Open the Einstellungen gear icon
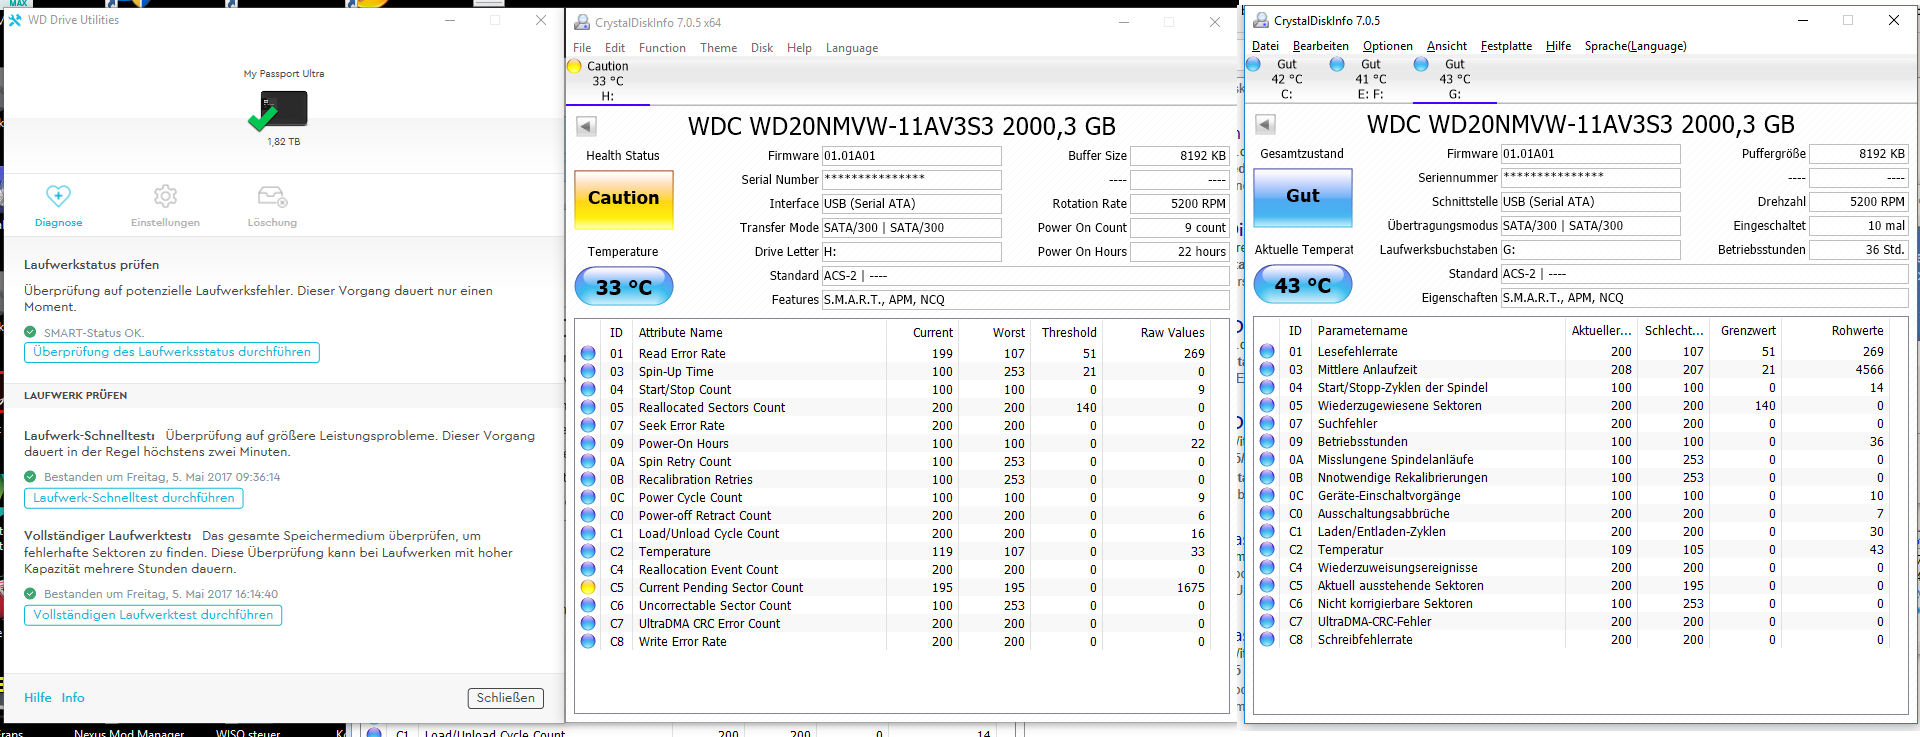The image size is (1920, 737). [165, 196]
